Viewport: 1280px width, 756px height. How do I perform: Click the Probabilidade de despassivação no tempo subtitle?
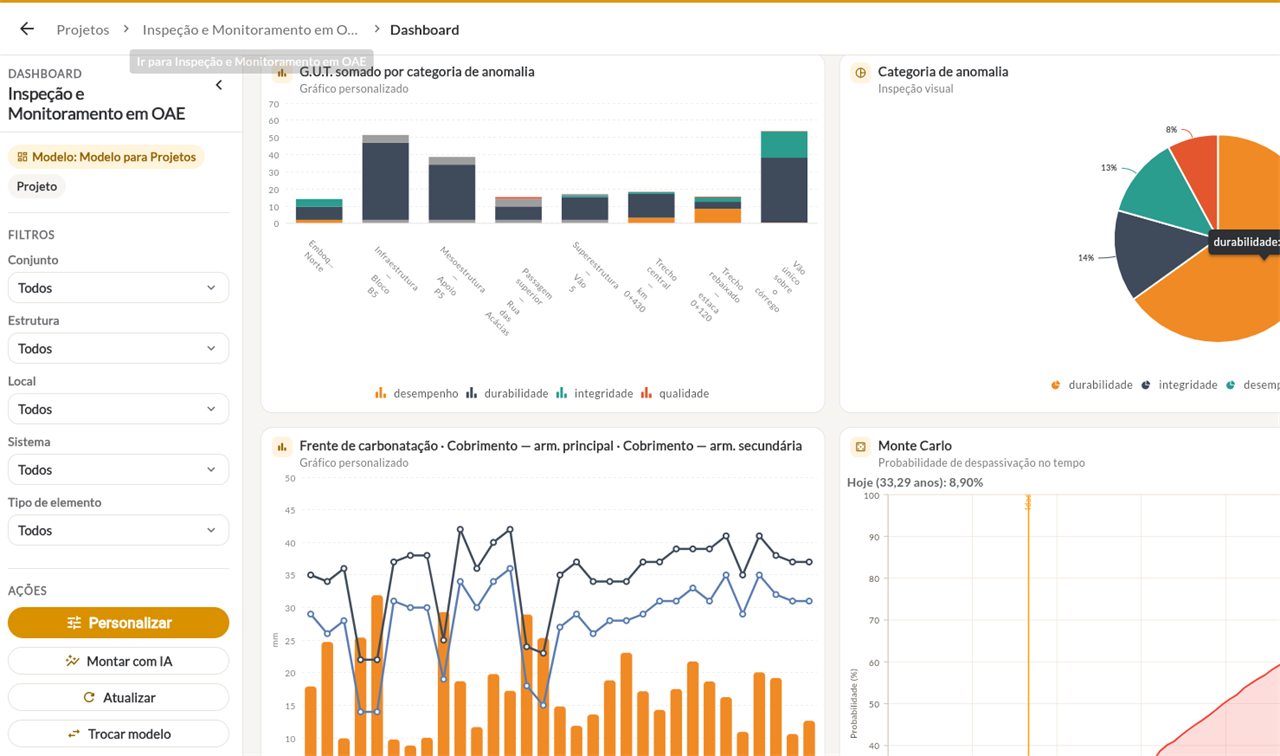[x=981, y=463]
